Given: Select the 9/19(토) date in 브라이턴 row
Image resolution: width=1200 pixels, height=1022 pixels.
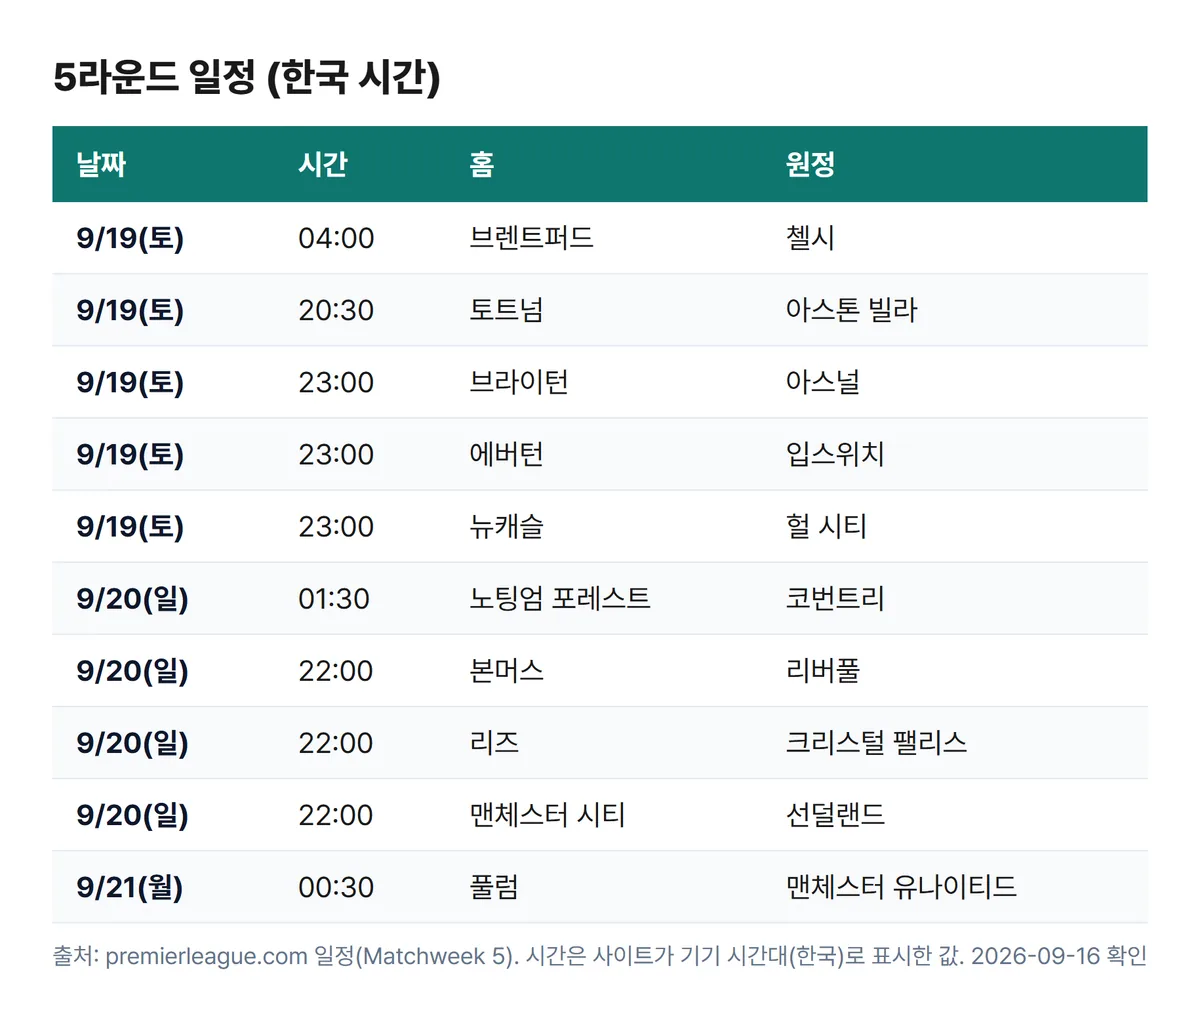Looking at the screenshot, I should 130,382.
